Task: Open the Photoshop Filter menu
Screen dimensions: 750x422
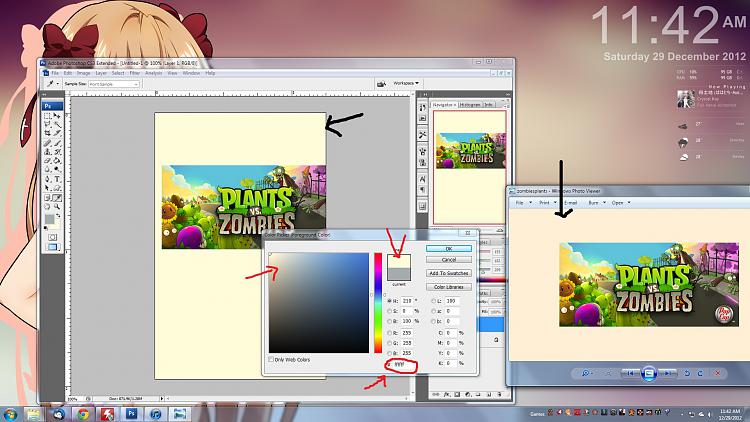Action: (x=135, y=73)
